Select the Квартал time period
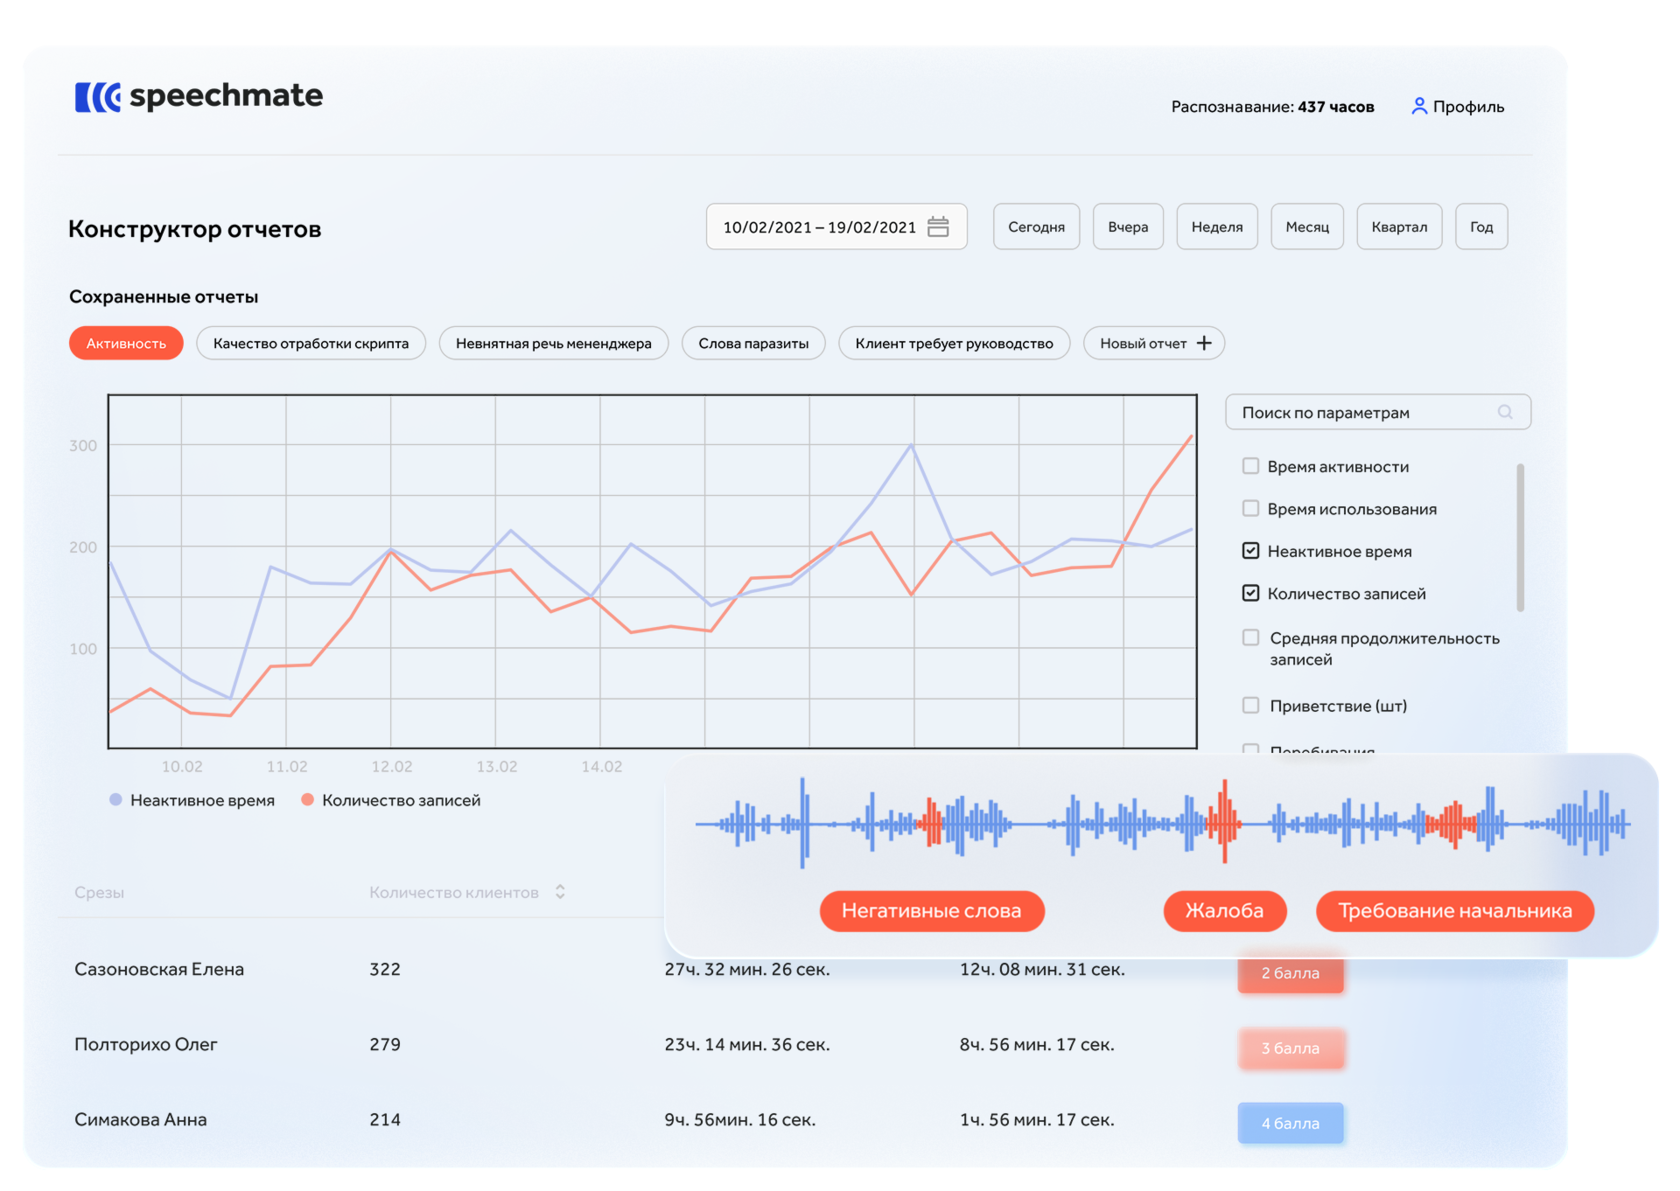Viewport: 1680px width, 1191px height. (x=1399, y=226)
